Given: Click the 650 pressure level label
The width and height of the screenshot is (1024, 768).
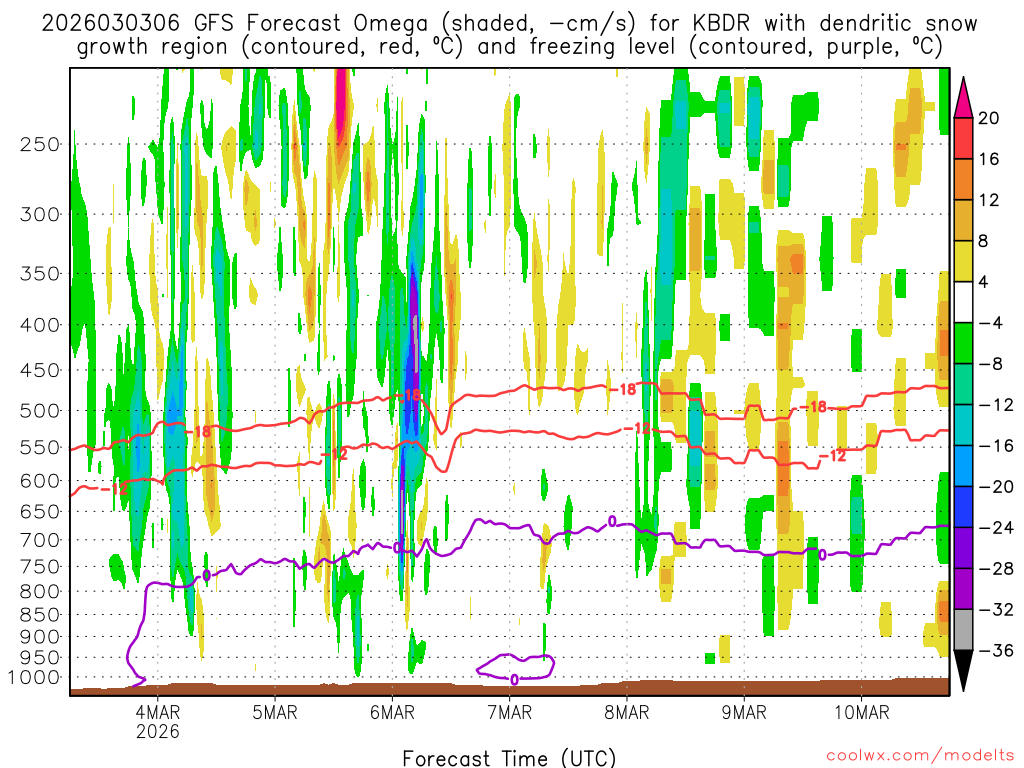Looking at the screenshot, I should coord(40,511).
